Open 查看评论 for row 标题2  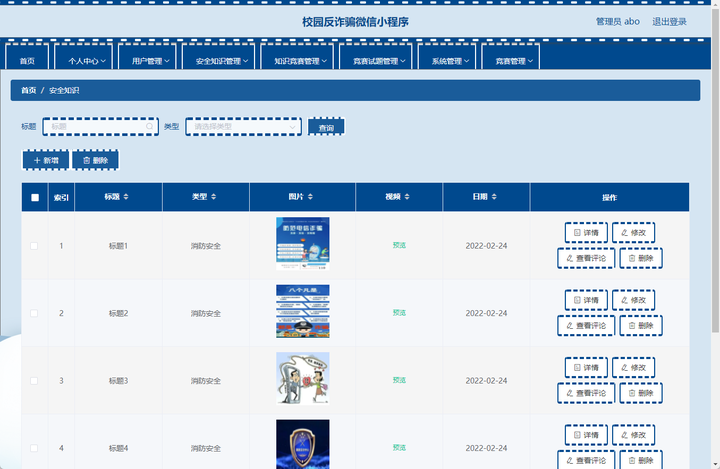pyautogui.click(x=586, y=326)
